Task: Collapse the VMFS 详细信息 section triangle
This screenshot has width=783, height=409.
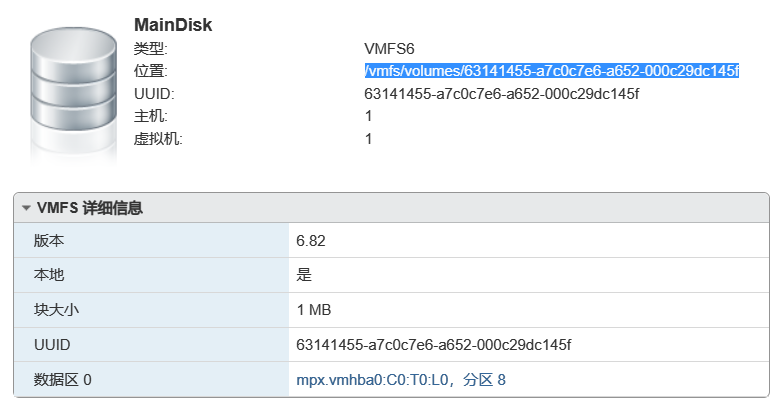Action: 26,209
